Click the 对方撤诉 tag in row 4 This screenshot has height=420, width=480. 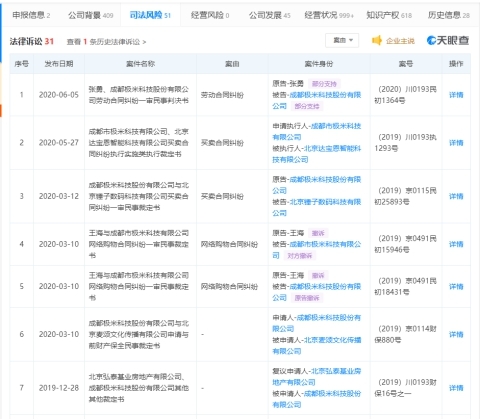[x=300, y=256]
